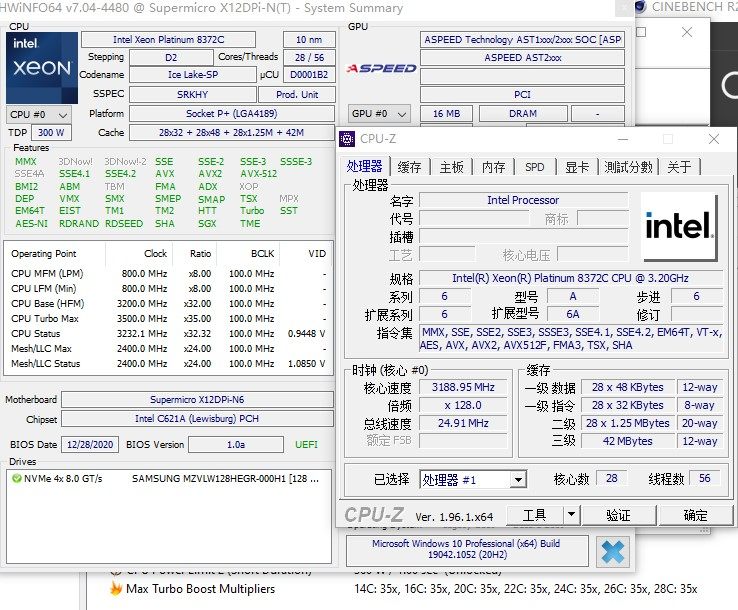
Task: Expand the 工具 button dropdown arrow
Action: coord(571,514)
